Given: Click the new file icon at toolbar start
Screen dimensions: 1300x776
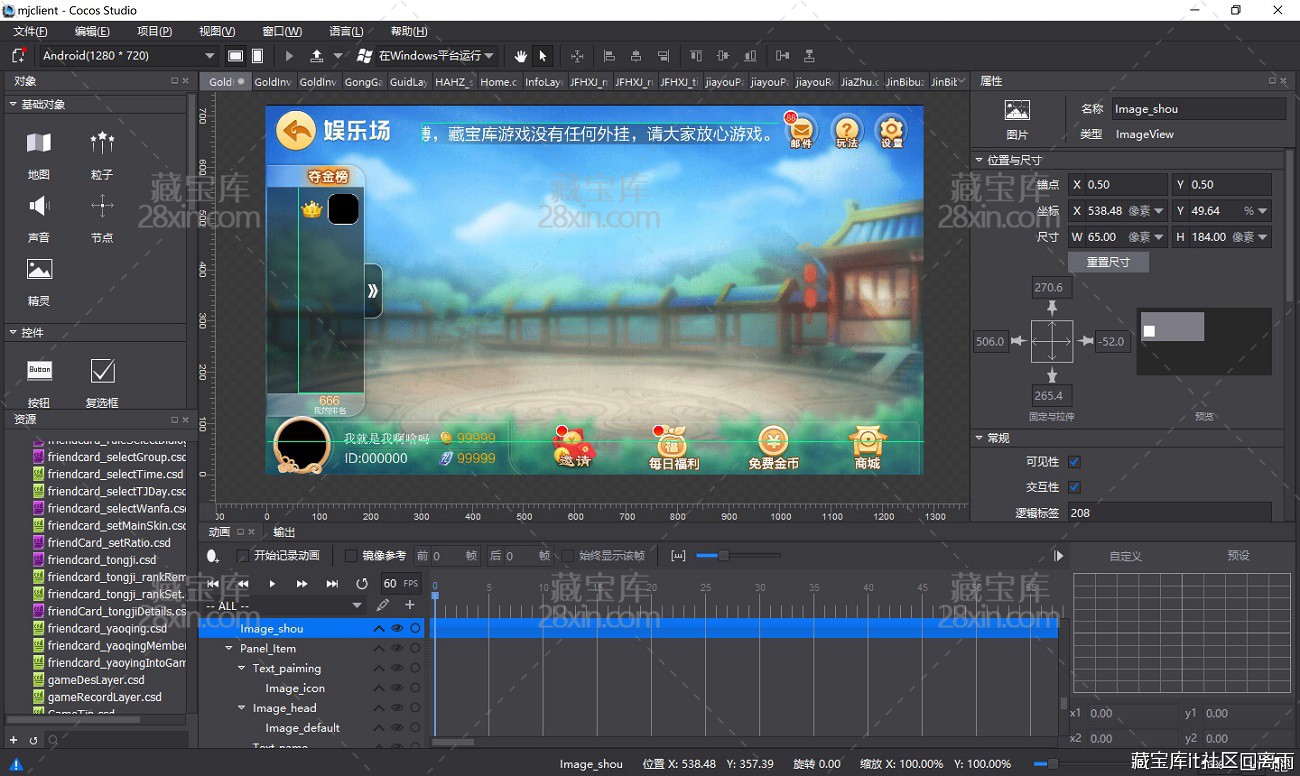Looking at the screenshot, I should pos(18,56).
